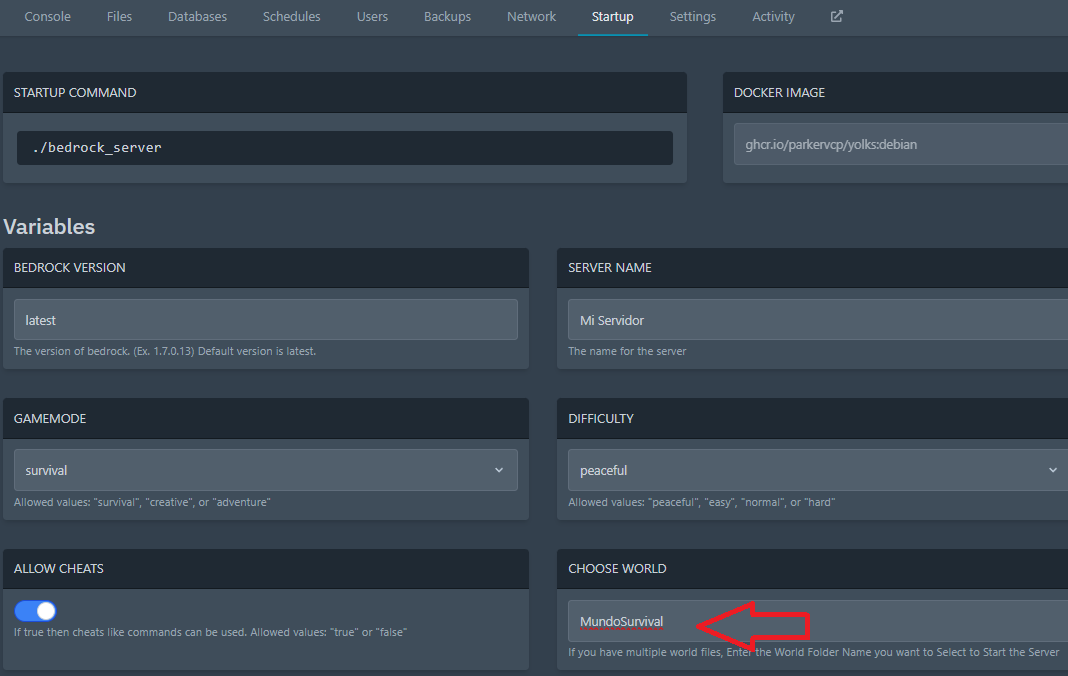The width and height of the screenshot is (1068, 676).
Task: Select the Users tab
Action: click(372, 17)
